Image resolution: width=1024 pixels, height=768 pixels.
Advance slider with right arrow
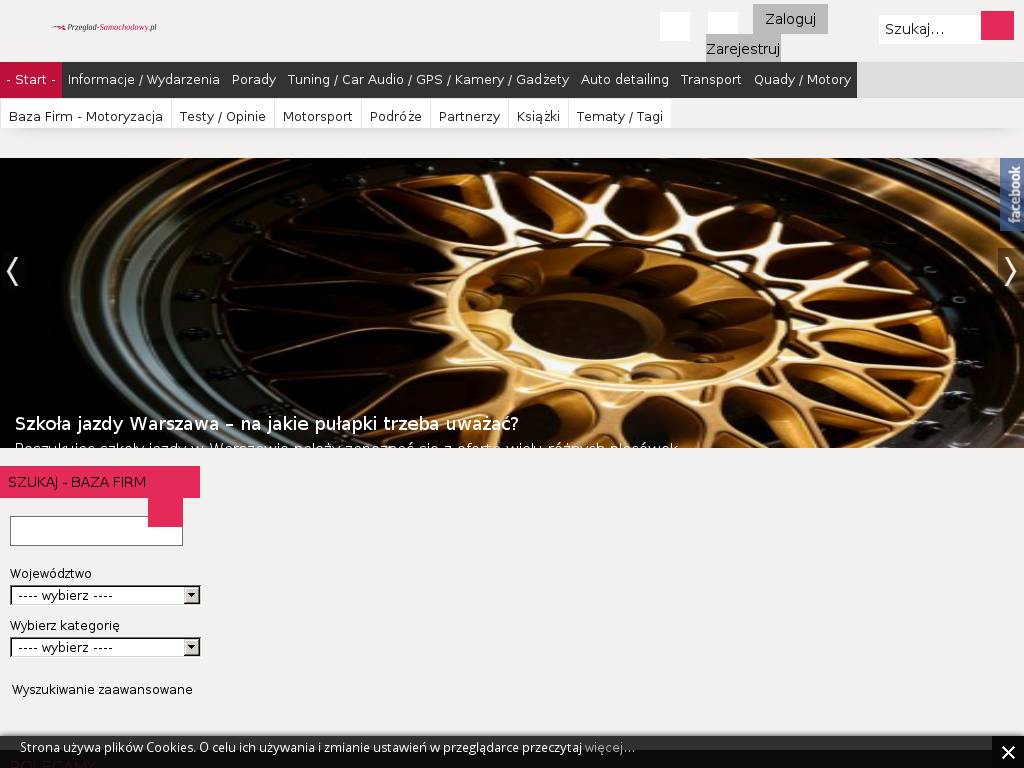pos(1010,271)
